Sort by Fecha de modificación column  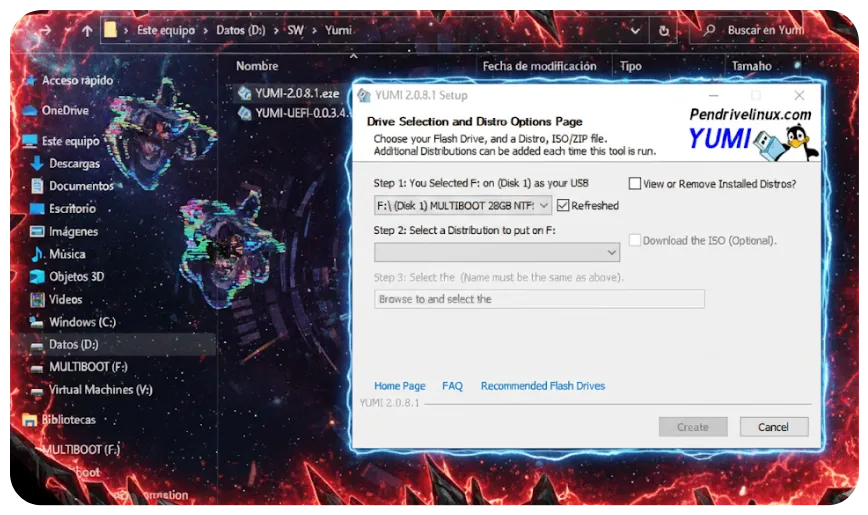(x=539, y=66)
